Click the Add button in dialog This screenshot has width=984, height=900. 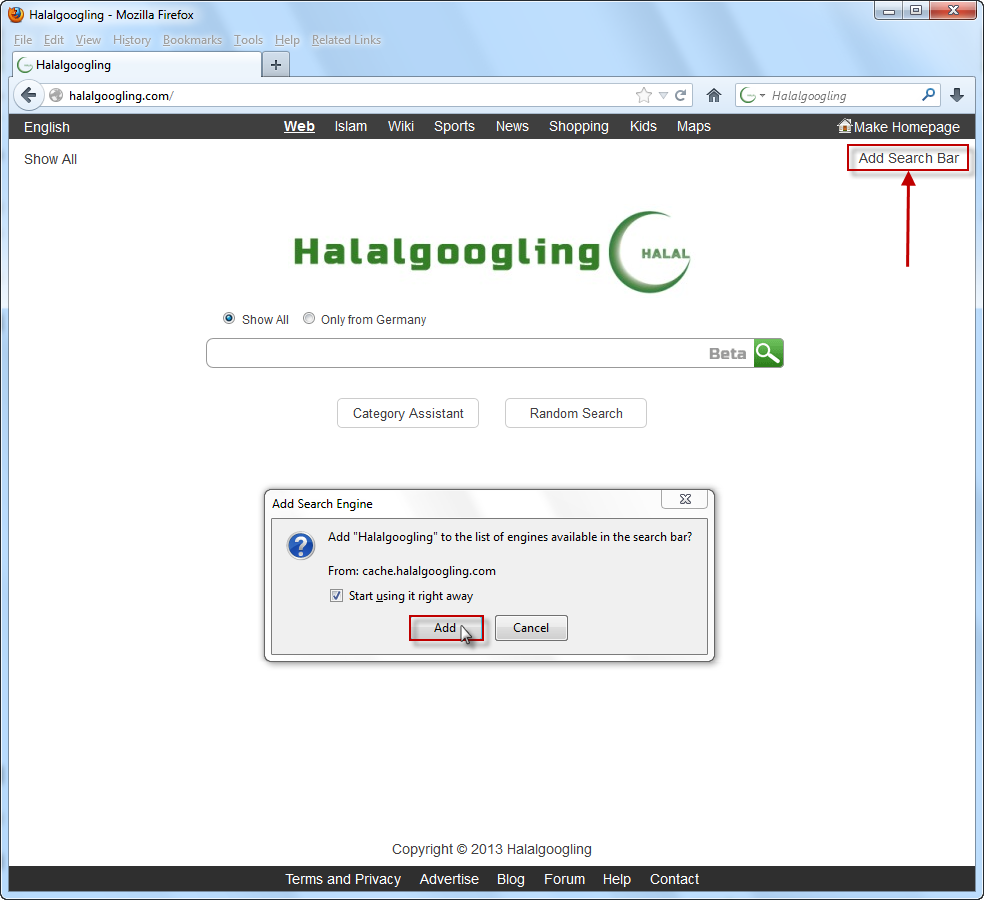tap(446, 628)
